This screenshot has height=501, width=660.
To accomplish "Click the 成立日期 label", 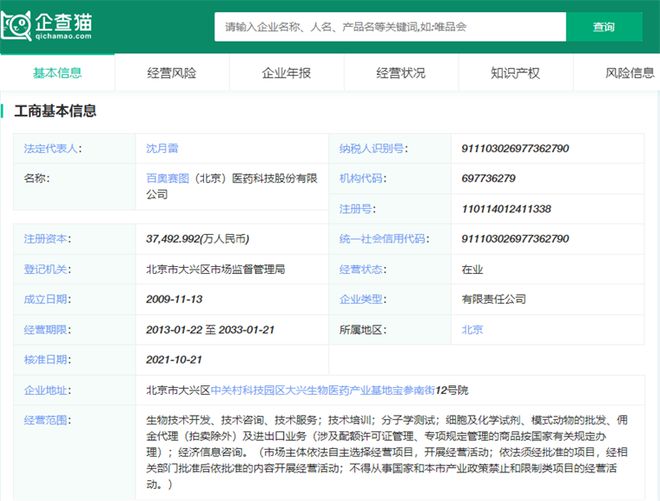I will coord(47,299).
